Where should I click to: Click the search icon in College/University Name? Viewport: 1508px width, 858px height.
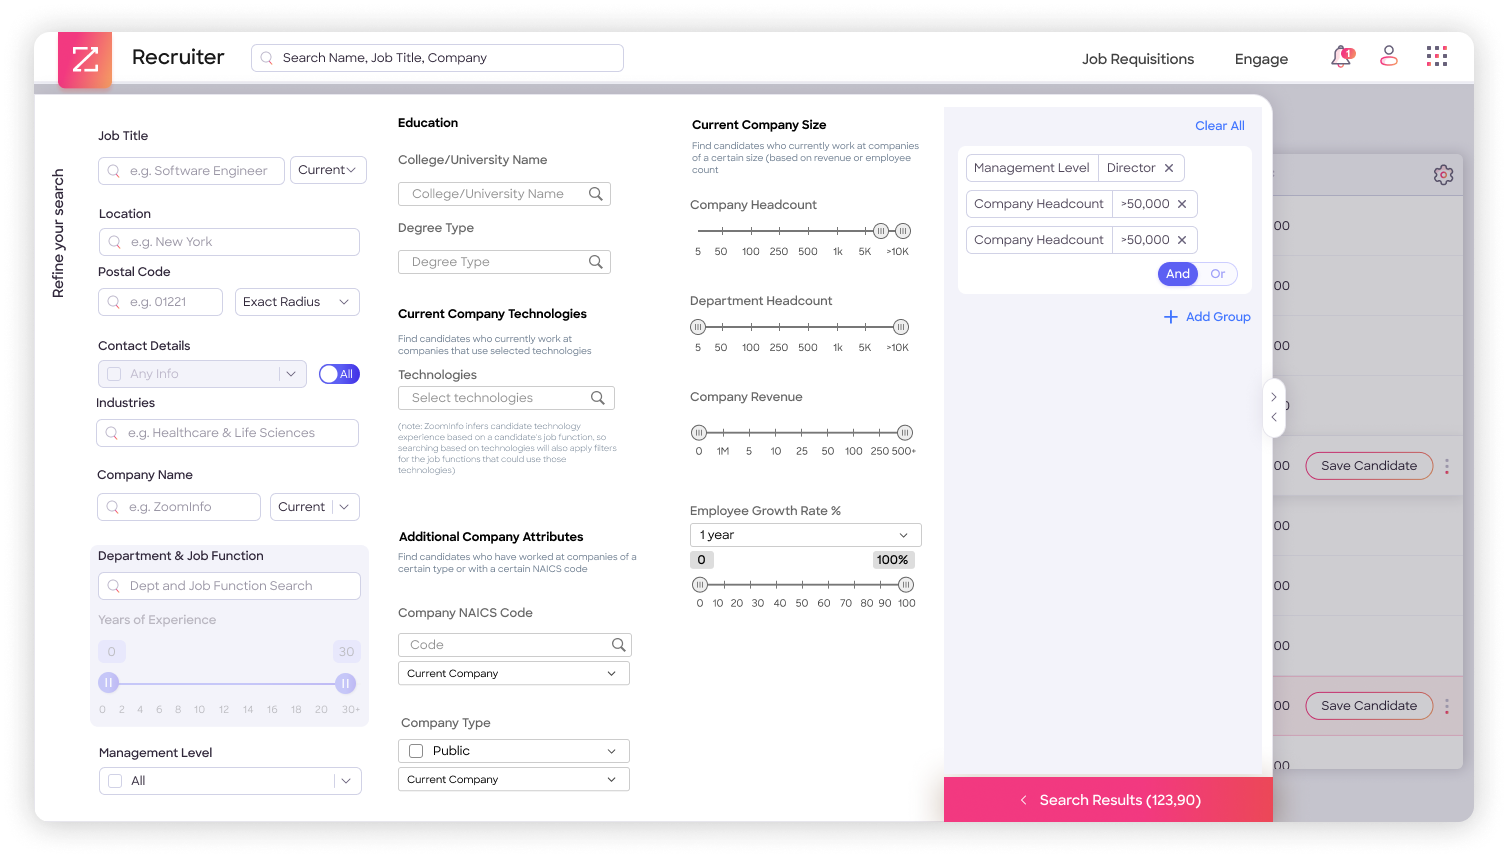pyautogui.click(x=596, y=194)
